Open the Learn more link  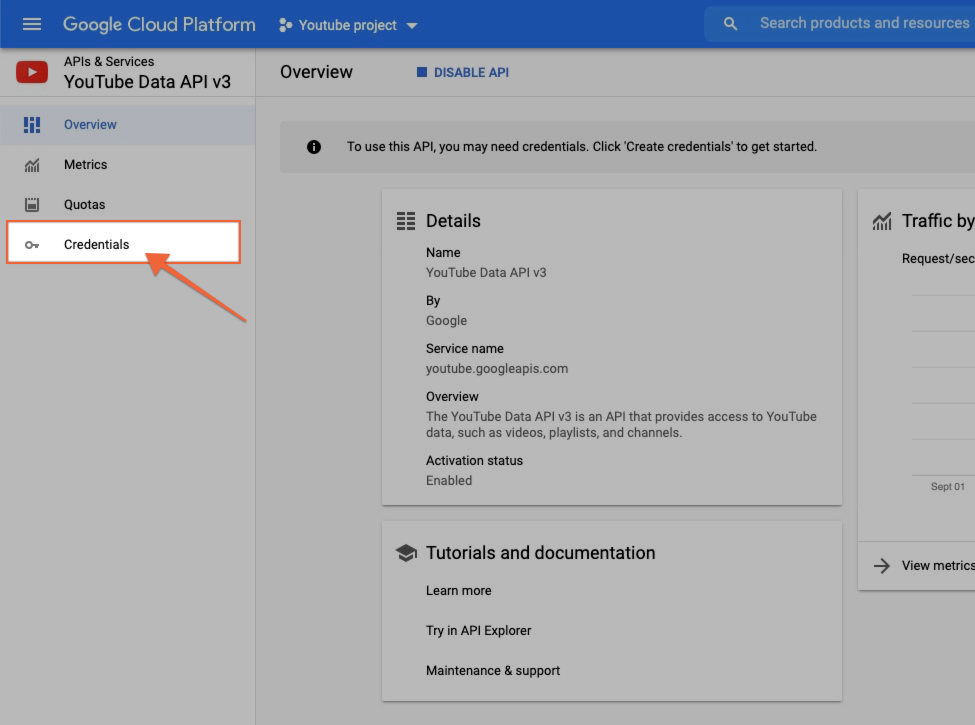click(459, 591)
